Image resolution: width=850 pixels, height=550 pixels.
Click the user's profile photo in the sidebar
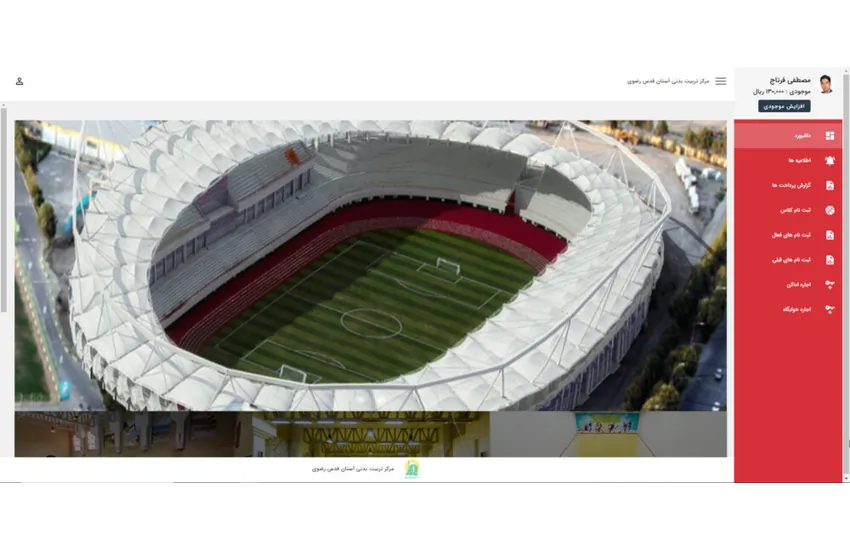(825, 84)
